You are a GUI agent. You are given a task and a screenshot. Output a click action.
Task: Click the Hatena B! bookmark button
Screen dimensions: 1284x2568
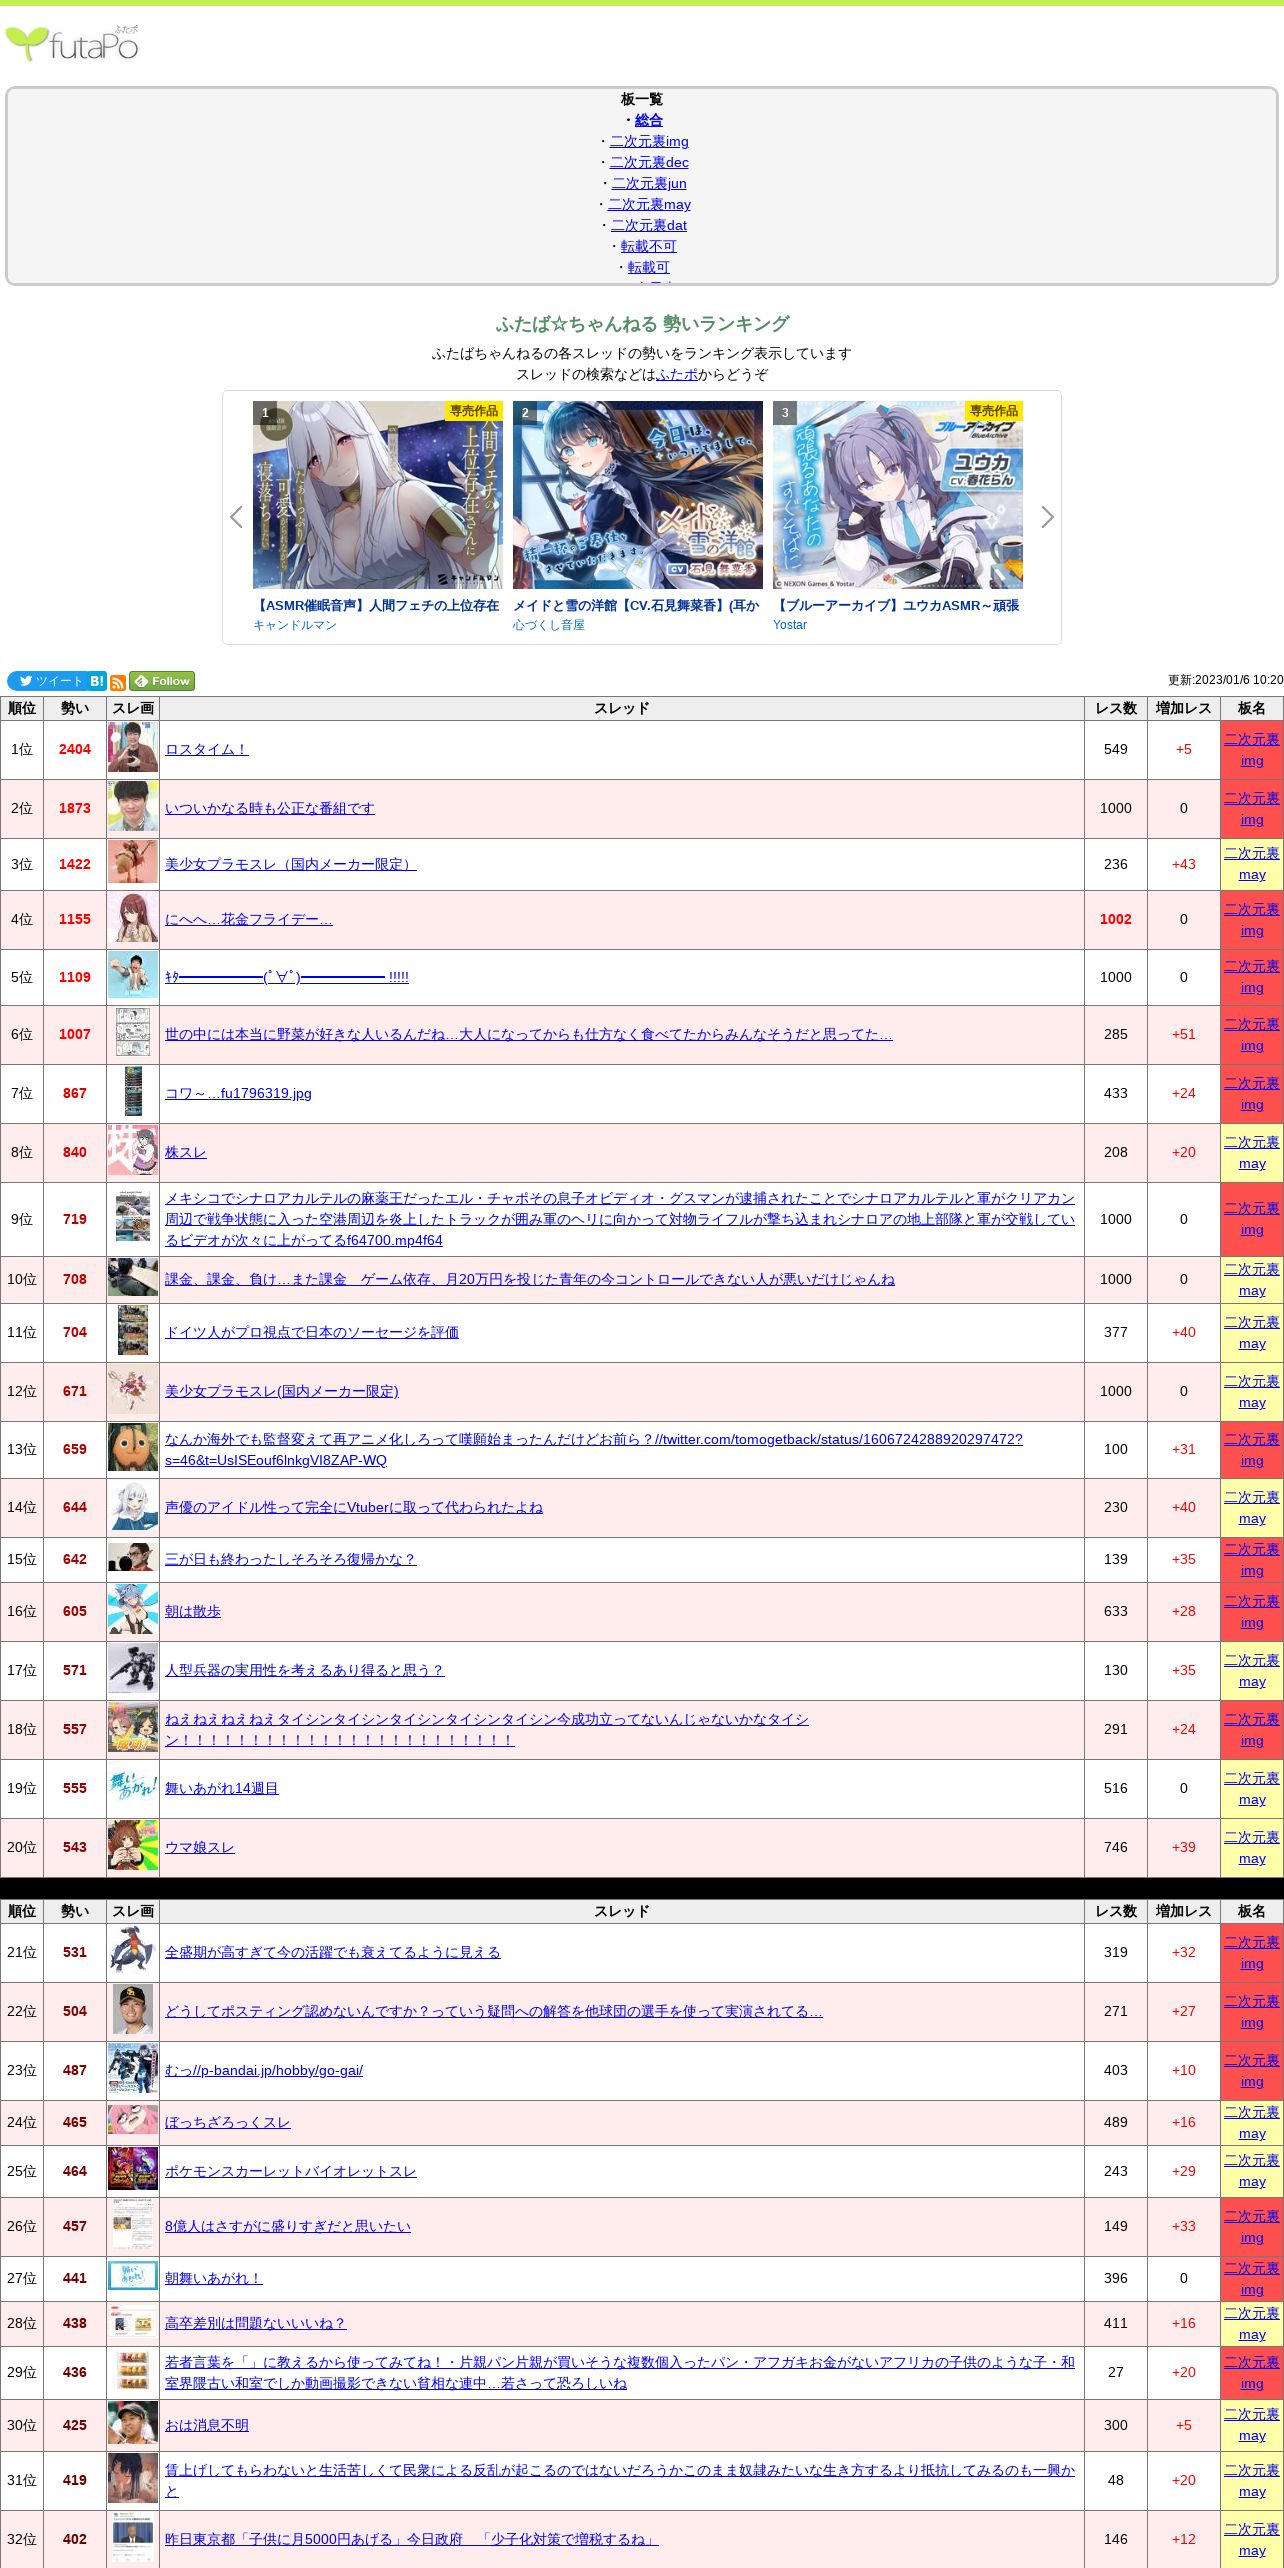point(97,681)
